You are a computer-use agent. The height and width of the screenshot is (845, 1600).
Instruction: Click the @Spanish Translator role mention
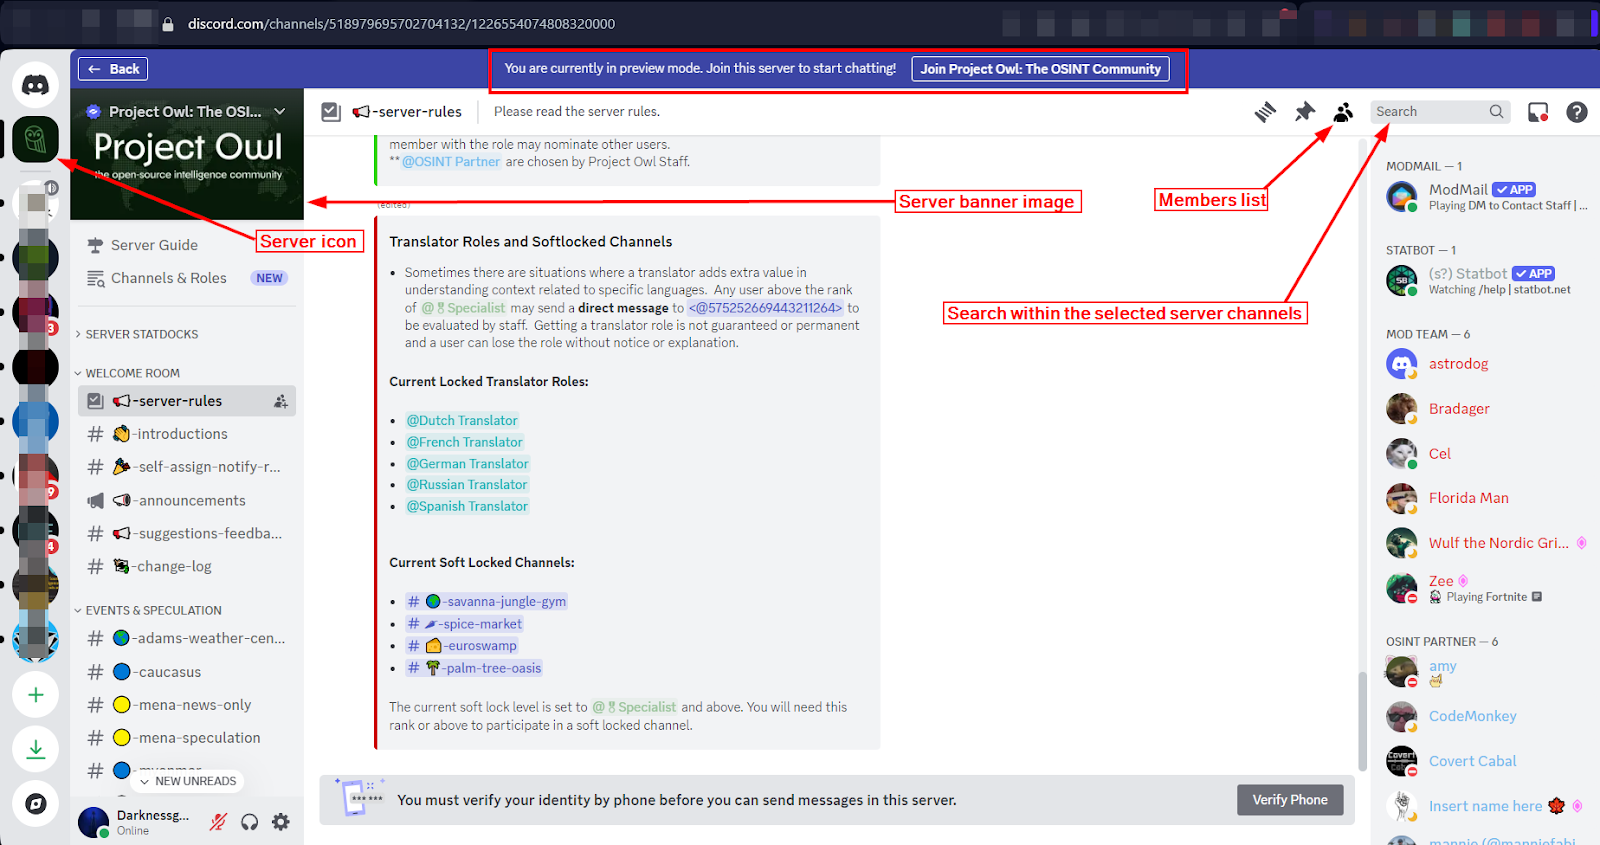pyautogui.click(x=467, y=507)
